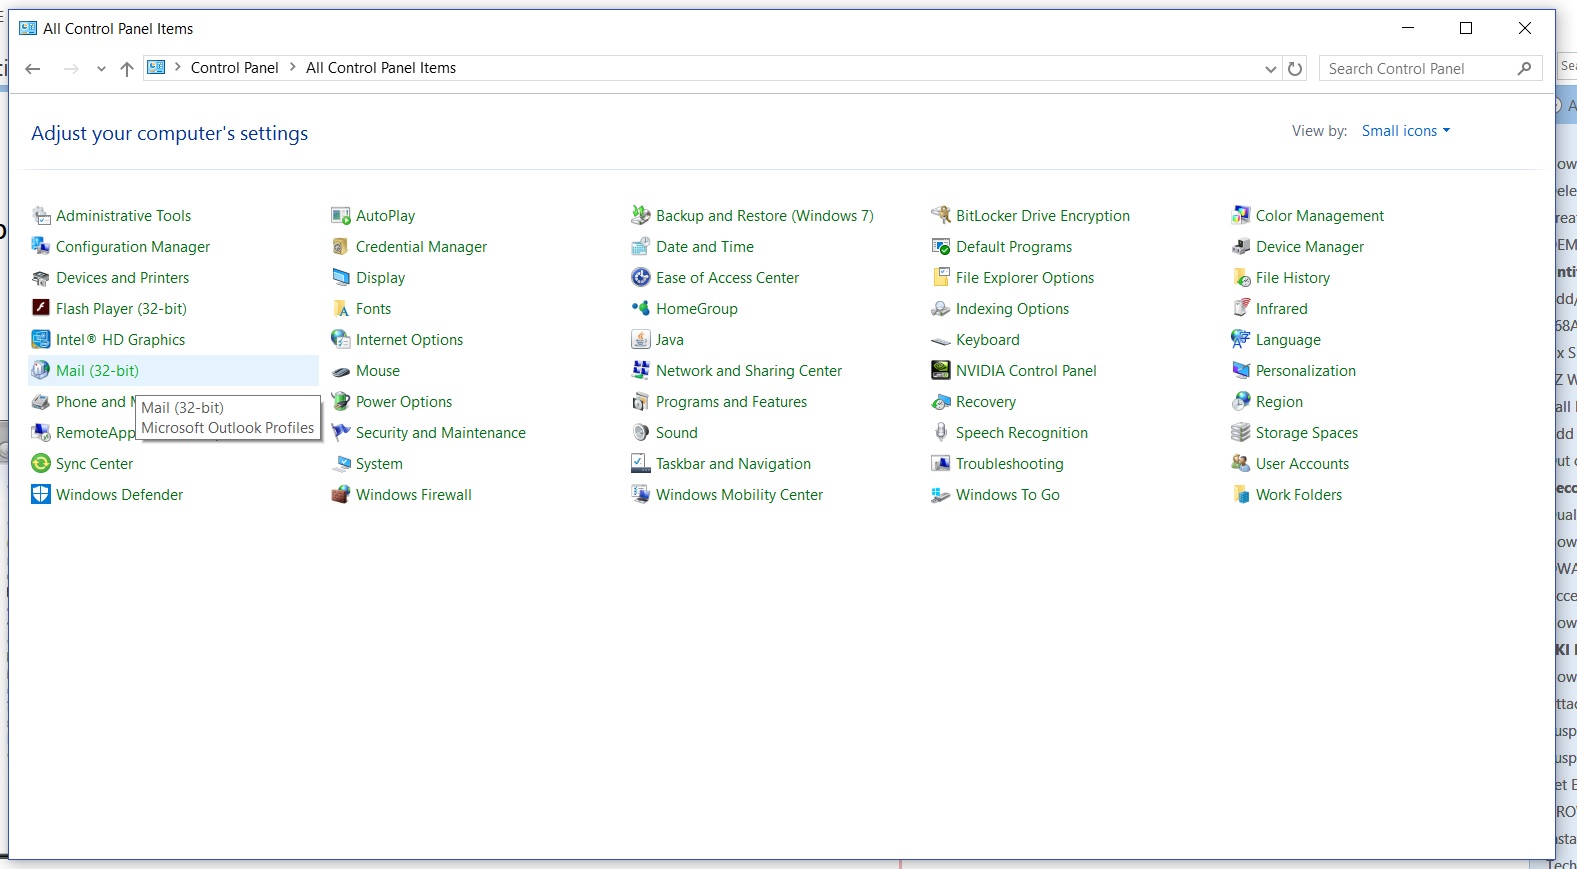
Task: Click the Sound speaker icon
Action: tap(641, 433)
